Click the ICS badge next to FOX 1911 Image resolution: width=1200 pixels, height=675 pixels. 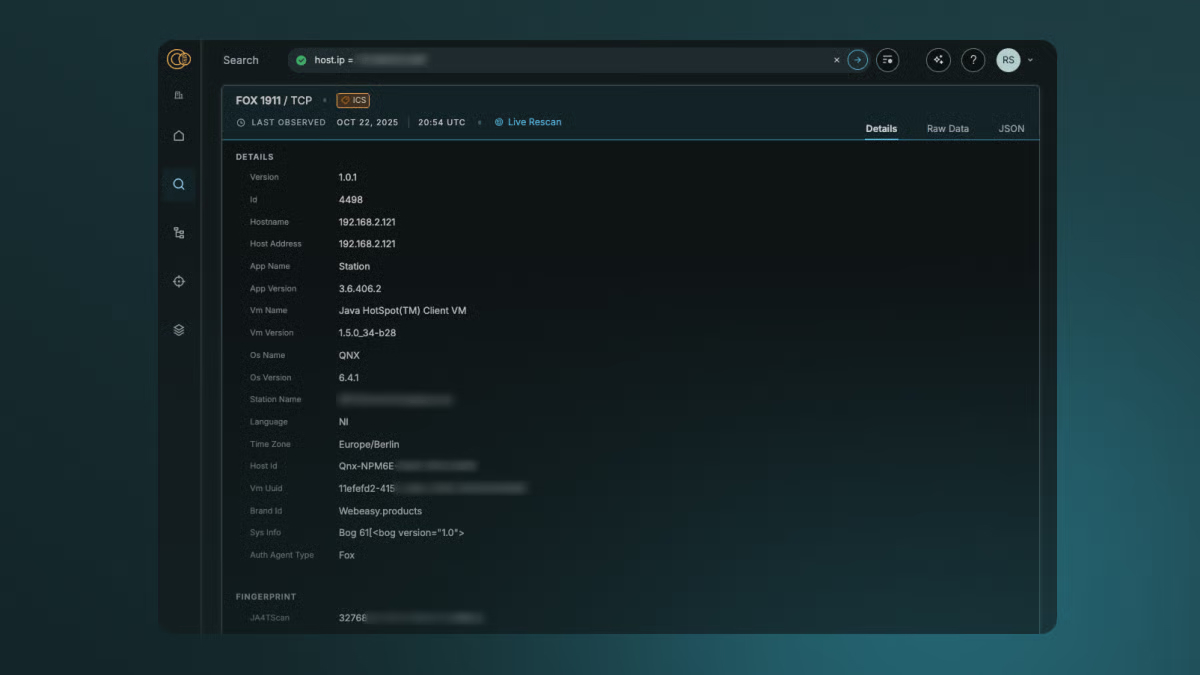coord(355,100)
